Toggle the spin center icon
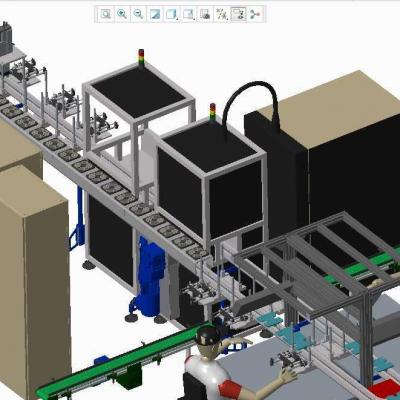The width and height of the screenshot is (400, 400). pos(255,14)
